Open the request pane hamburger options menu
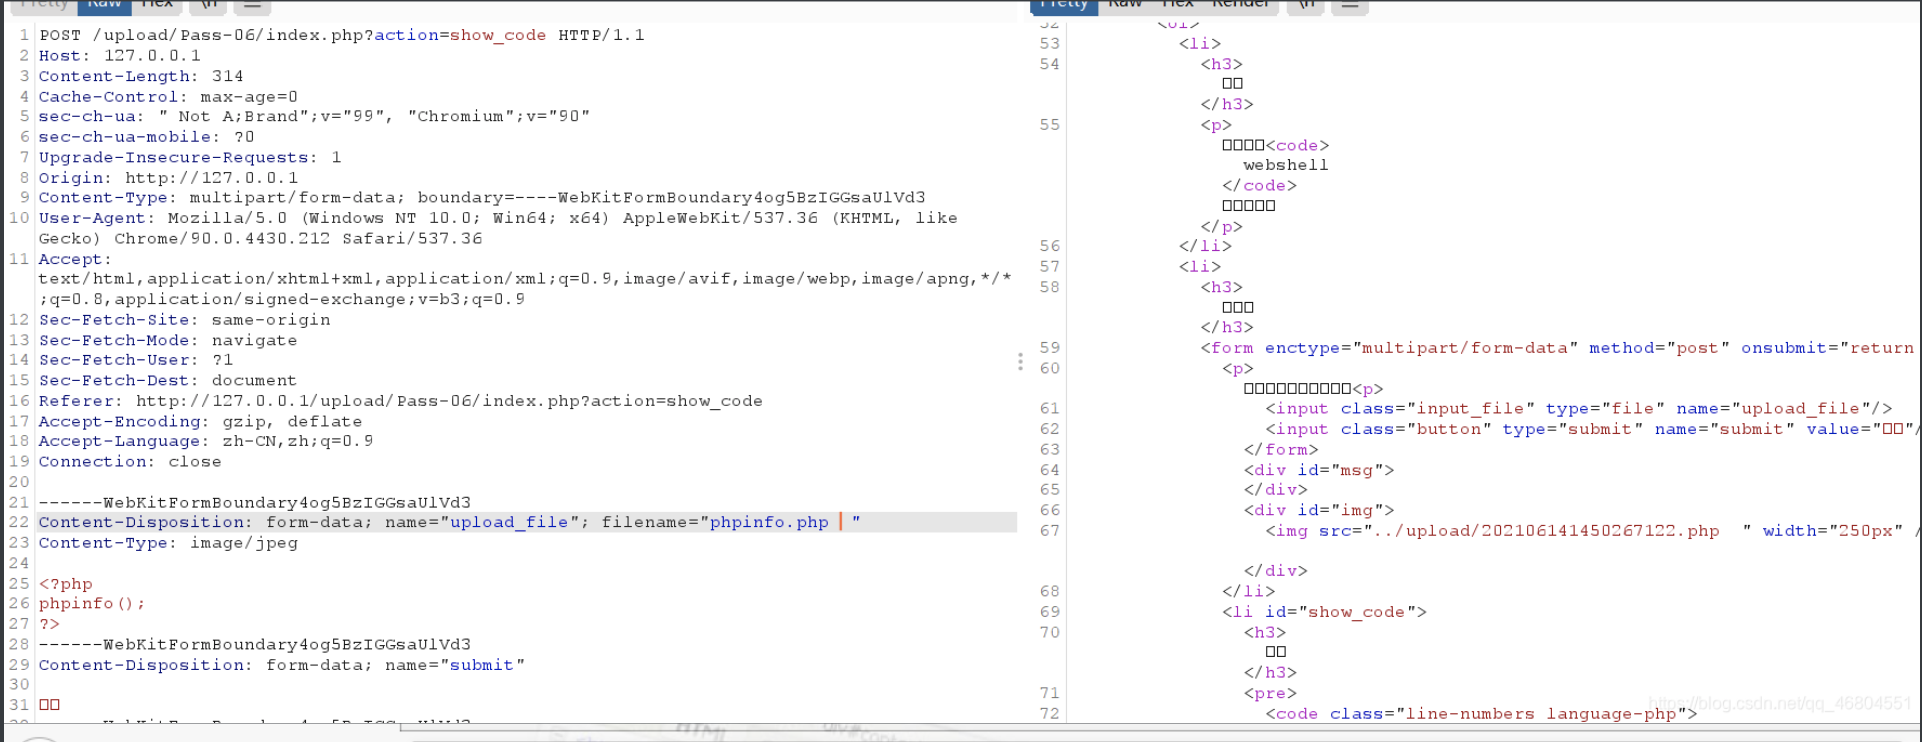The height and width of the screenshot is (742, 1922). [252, 5]
